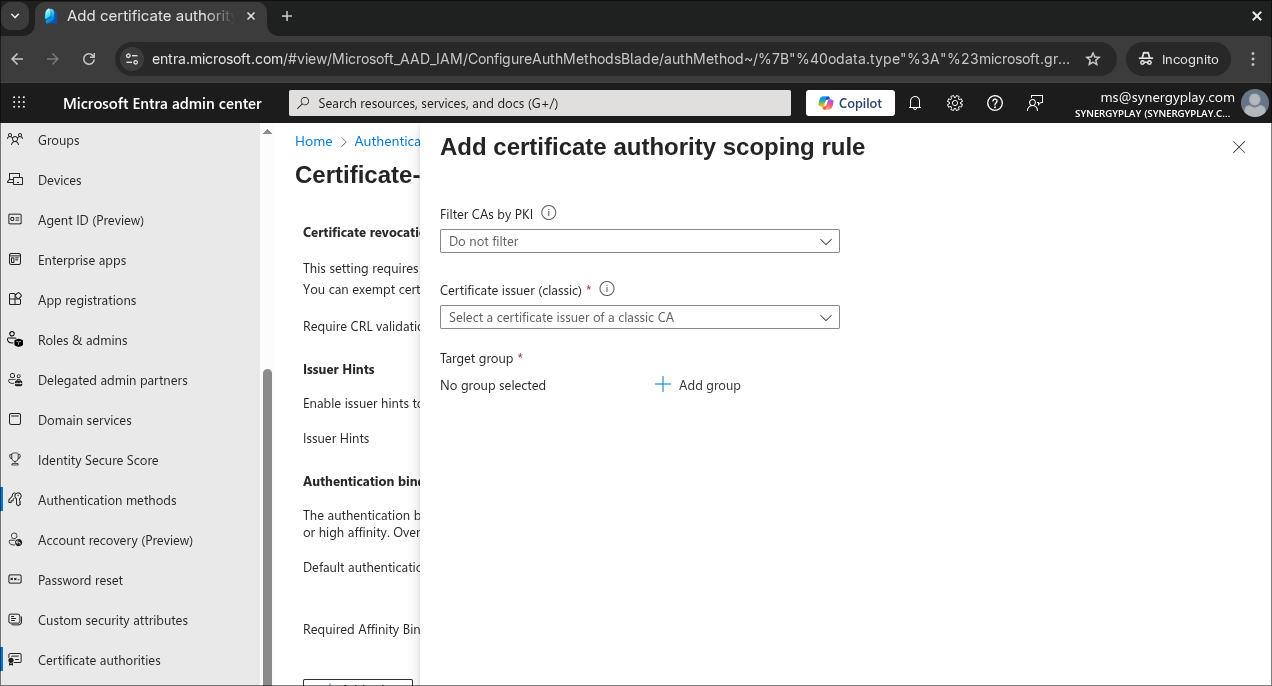Select Password reset in the sidebar
Viewport: 1272px width, 686px height.
pos(81,580)
